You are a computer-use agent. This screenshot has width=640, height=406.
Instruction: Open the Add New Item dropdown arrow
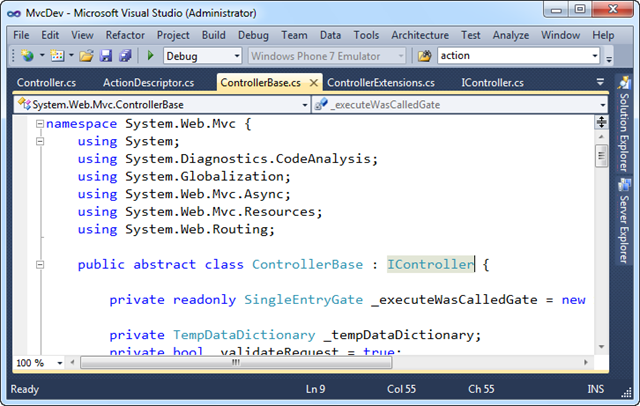click(71, 55)
